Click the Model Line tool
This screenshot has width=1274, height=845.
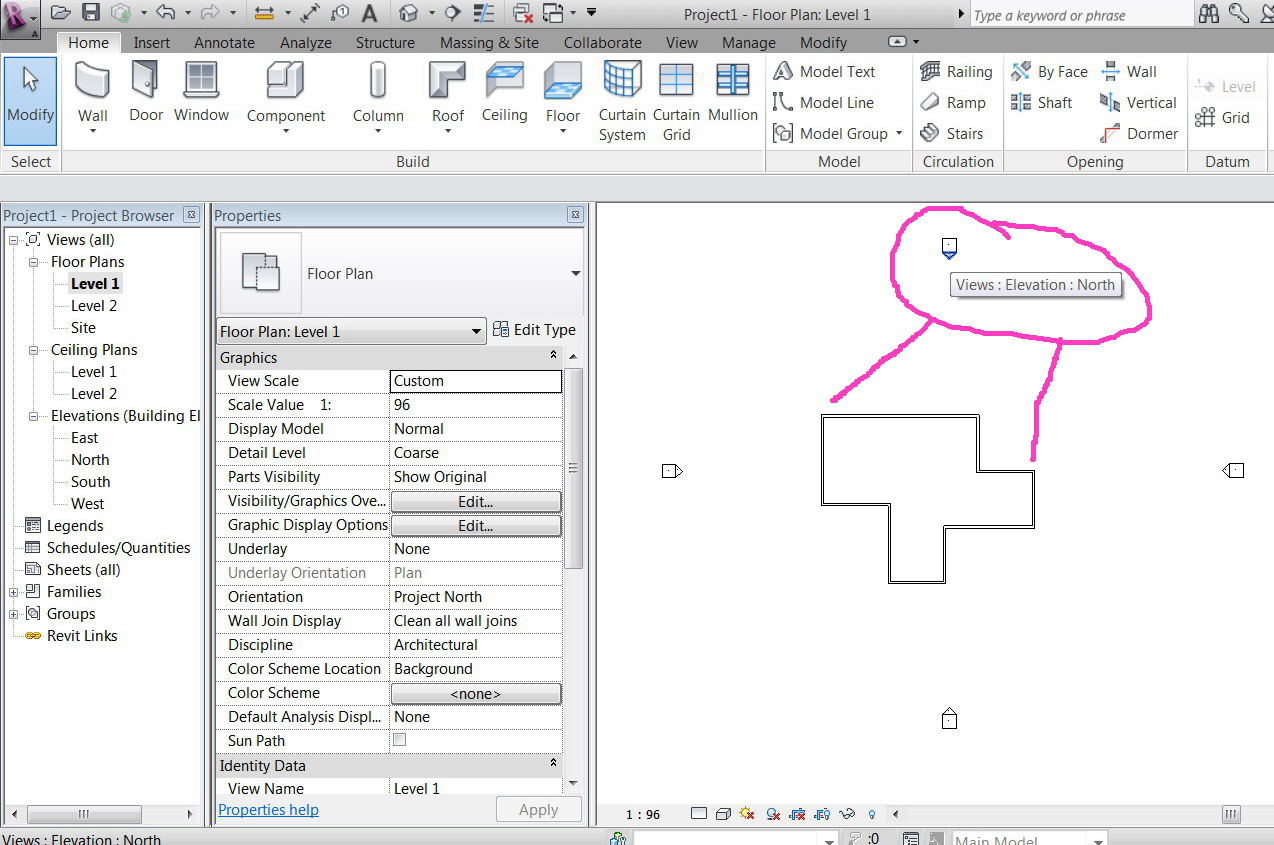point(824,102)
